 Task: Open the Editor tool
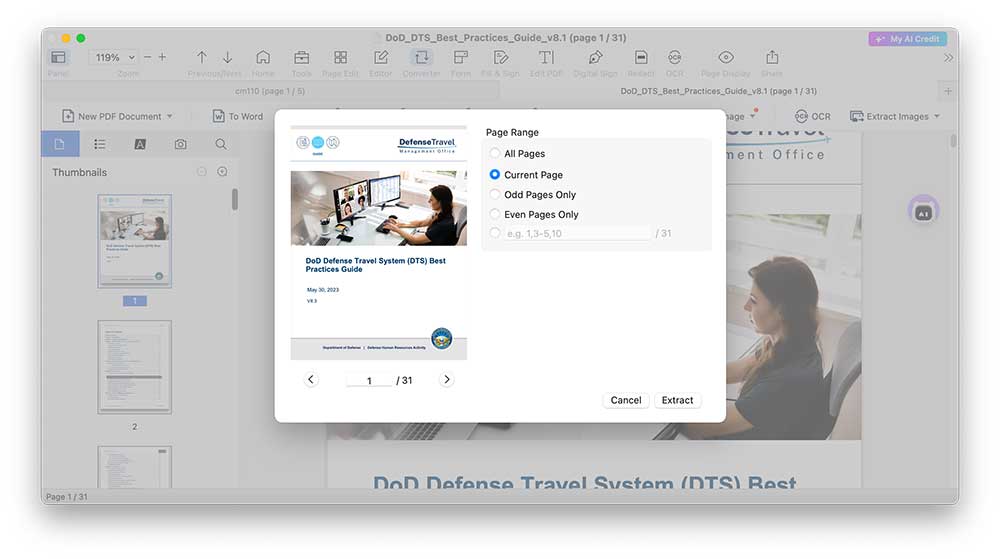pyautogui.click(x=381, y=57)
